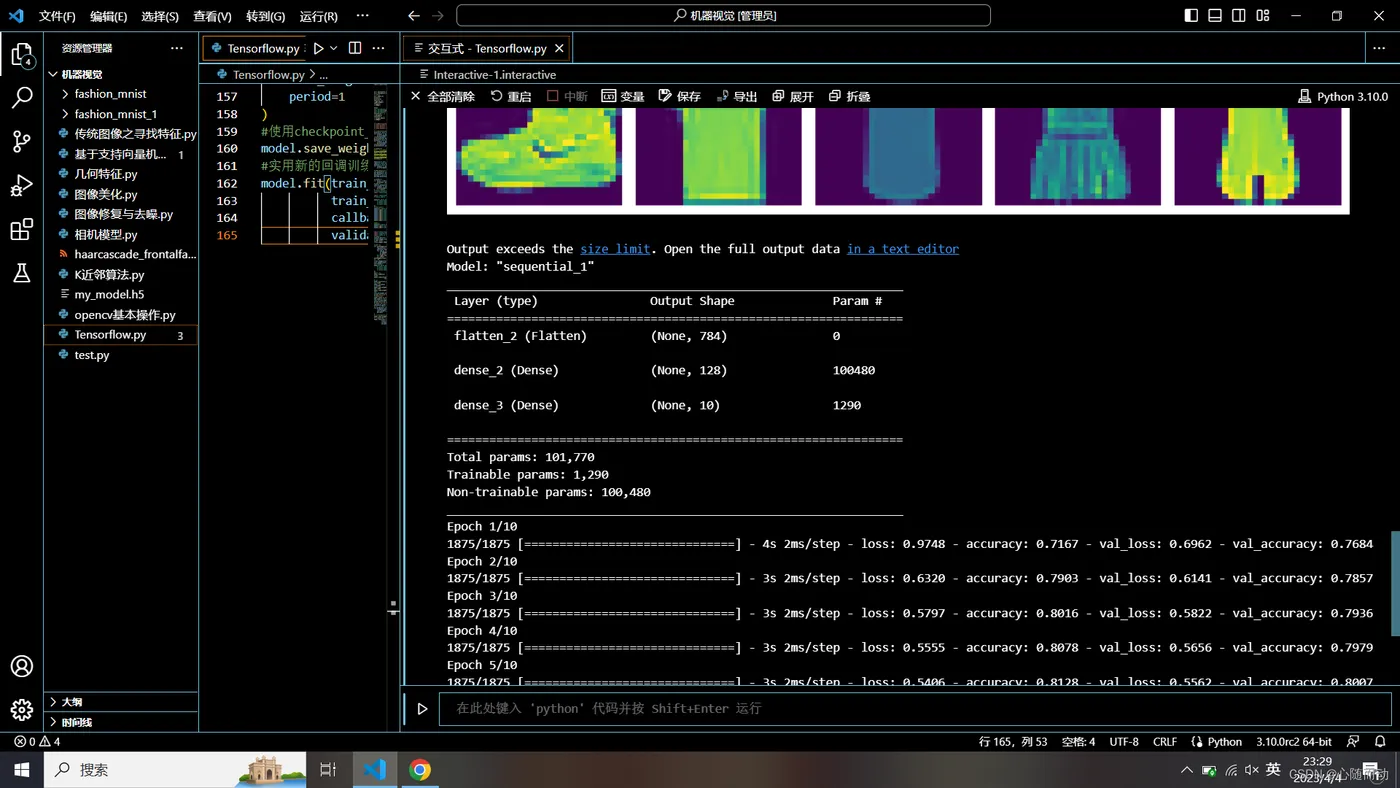Collapse all cells with 折叠

click(x=849, y=96)
